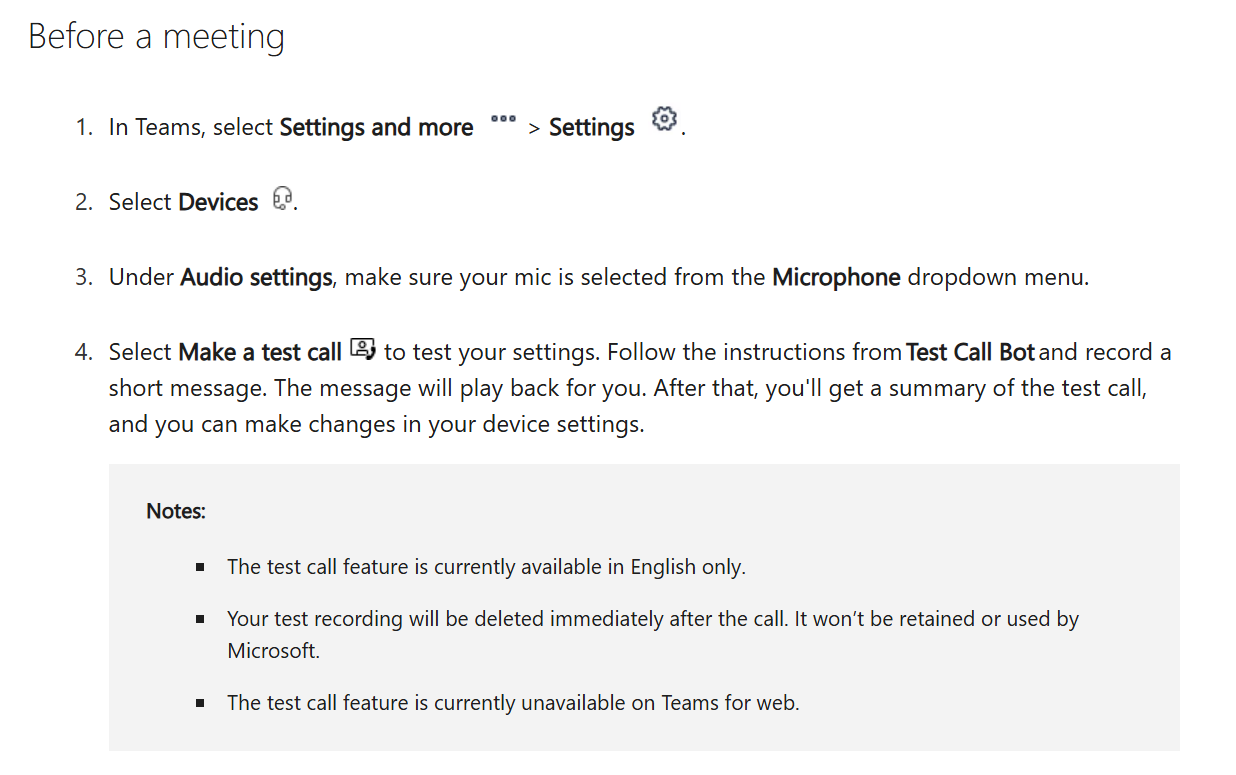Viewport: 1236px width, 775px height.
Task: Click the bold 'Microphone' text
Action: click(x=836, y=277)
